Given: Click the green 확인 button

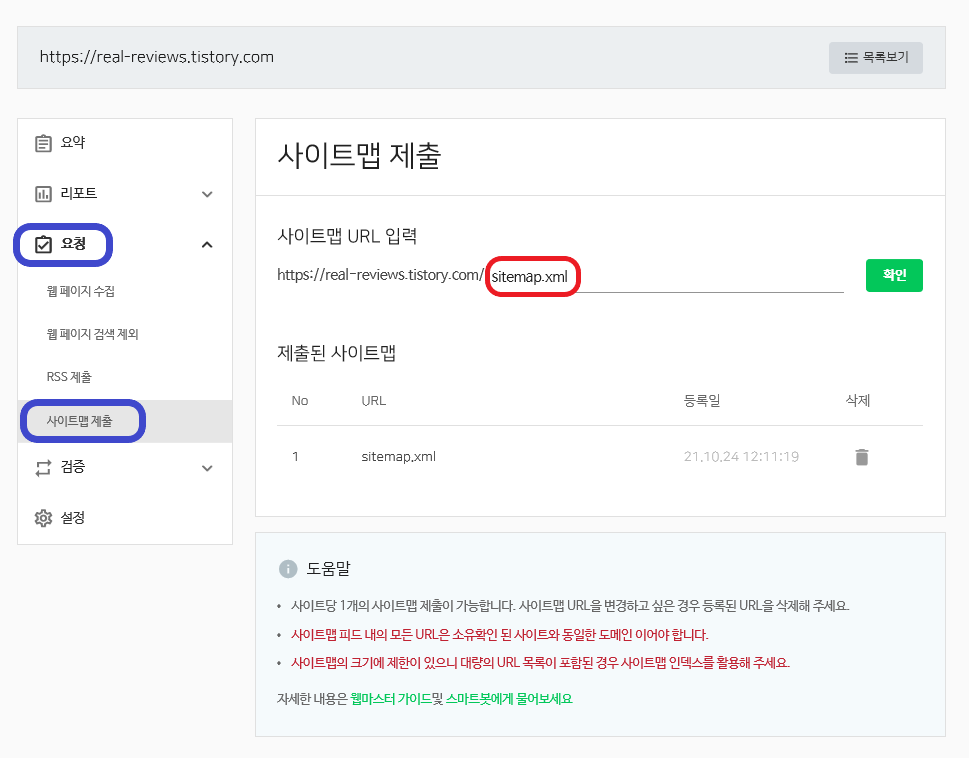Looking at the screenshot, I should [x=894, y=275].
